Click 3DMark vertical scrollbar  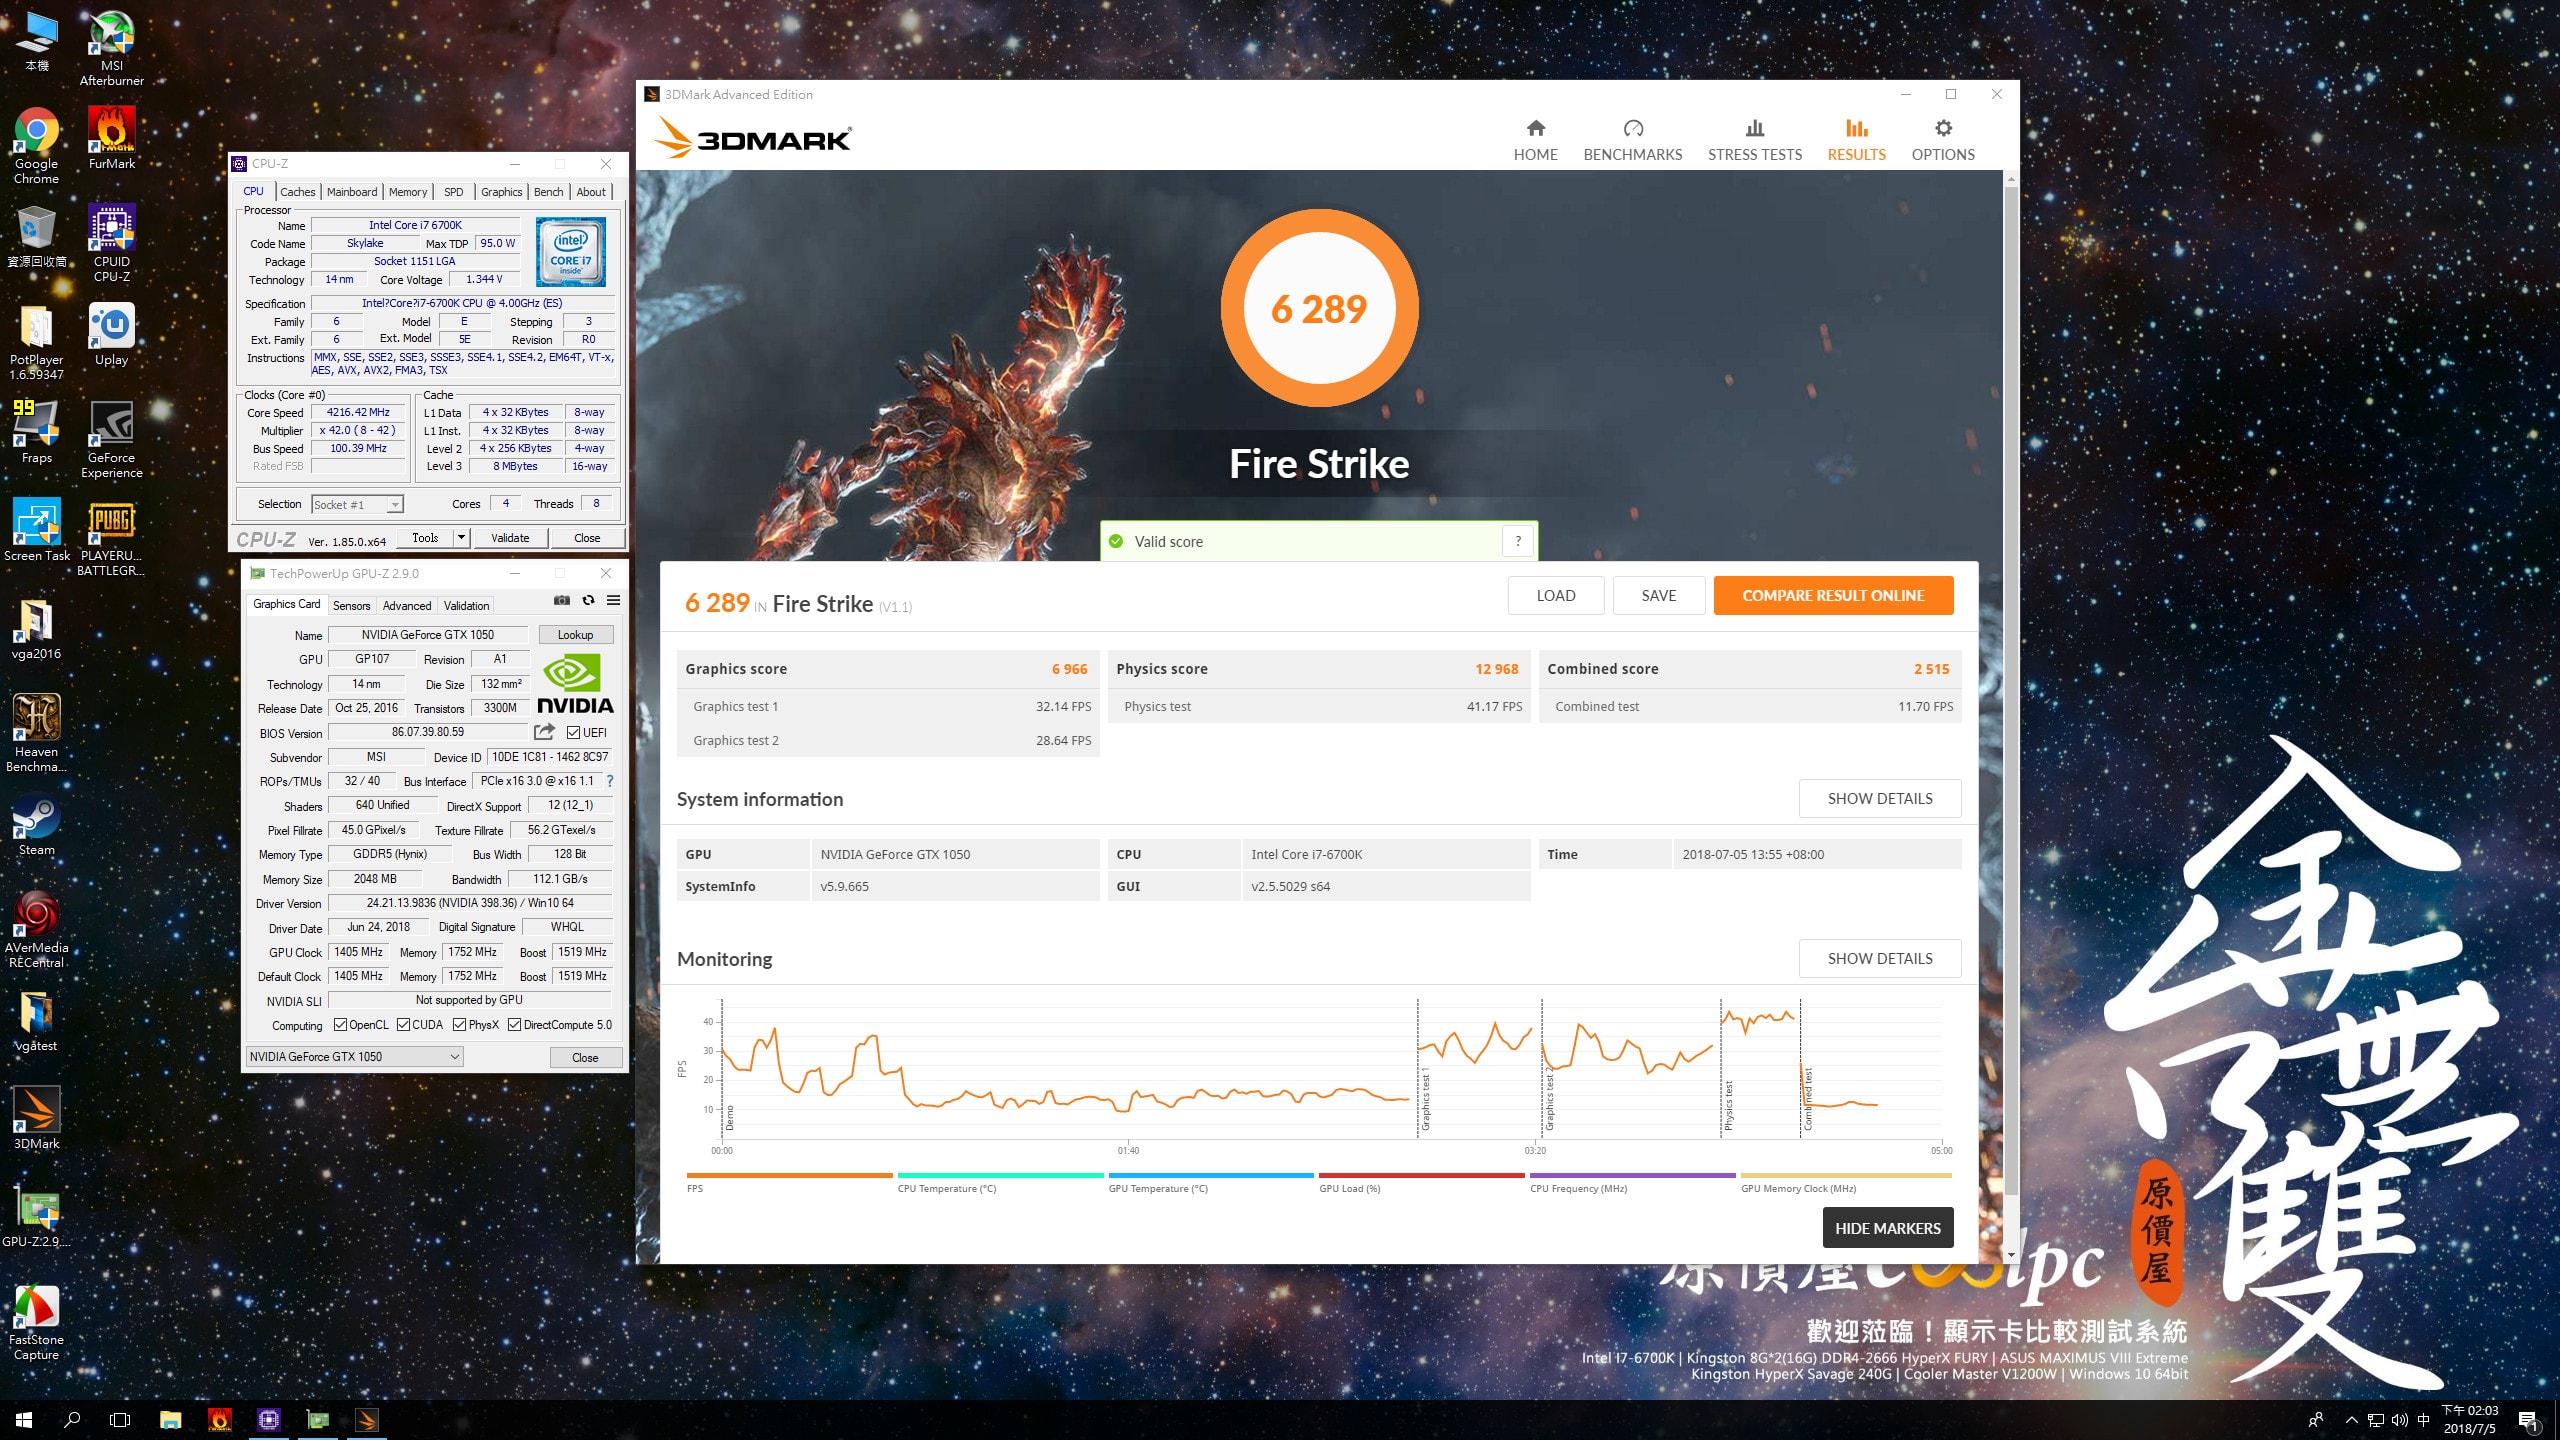point(2011,690)
